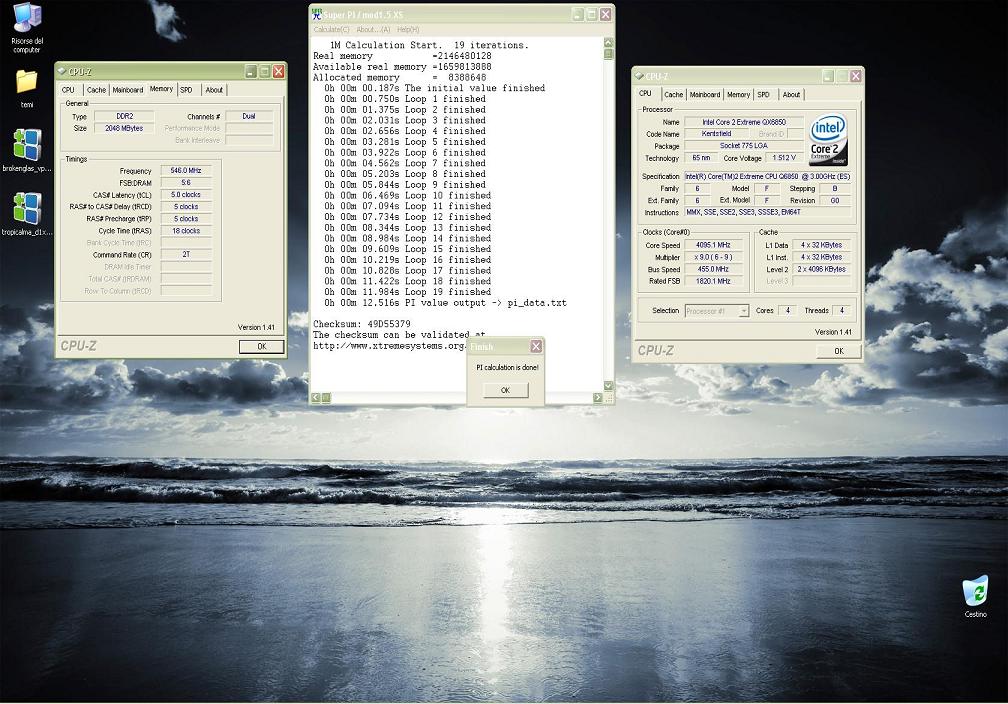Close the Finish dialog with X
Screen dimensions: 1008x704
pyautogui.click(x=536, y=347)
